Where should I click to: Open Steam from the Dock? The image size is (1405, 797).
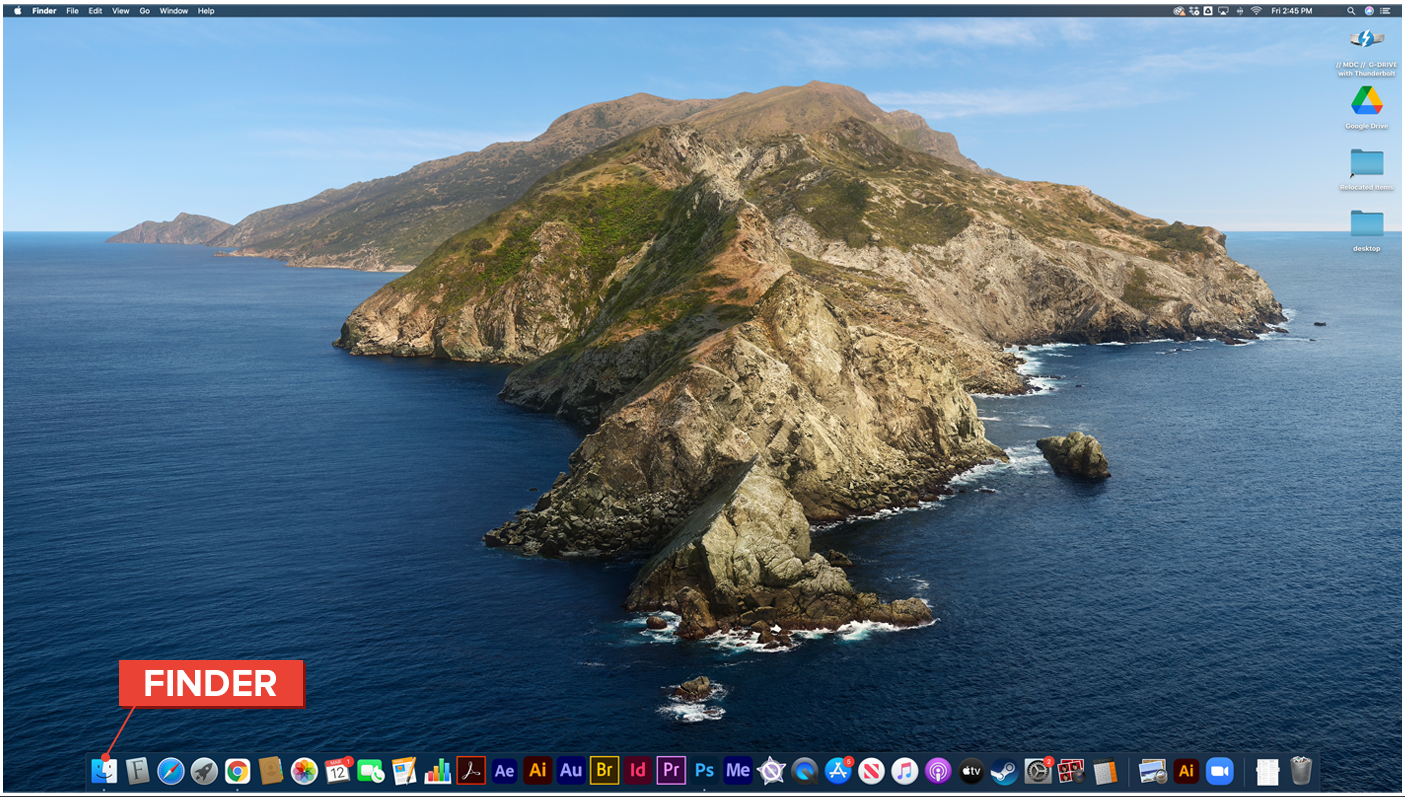(x=1004, y=771)
